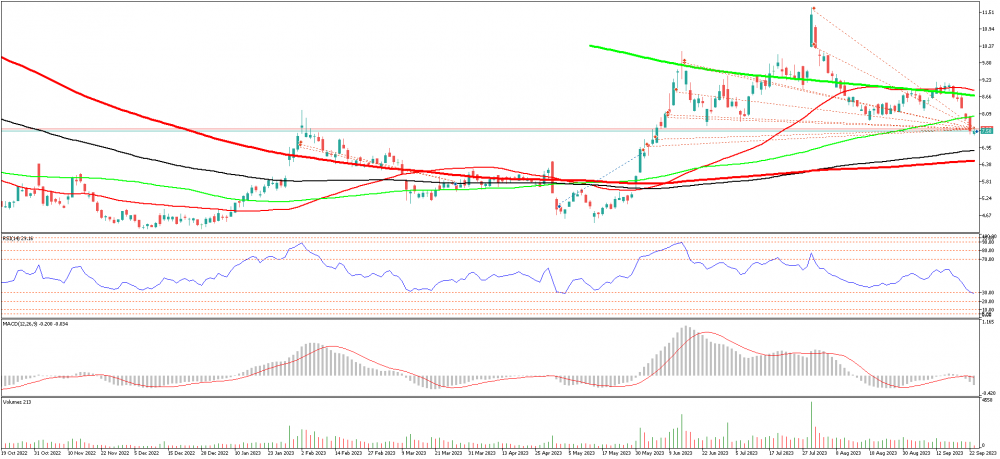Click the 18 Aug 2023 date label
This screenshot has height=459, width=1000.
coord(882,453)
